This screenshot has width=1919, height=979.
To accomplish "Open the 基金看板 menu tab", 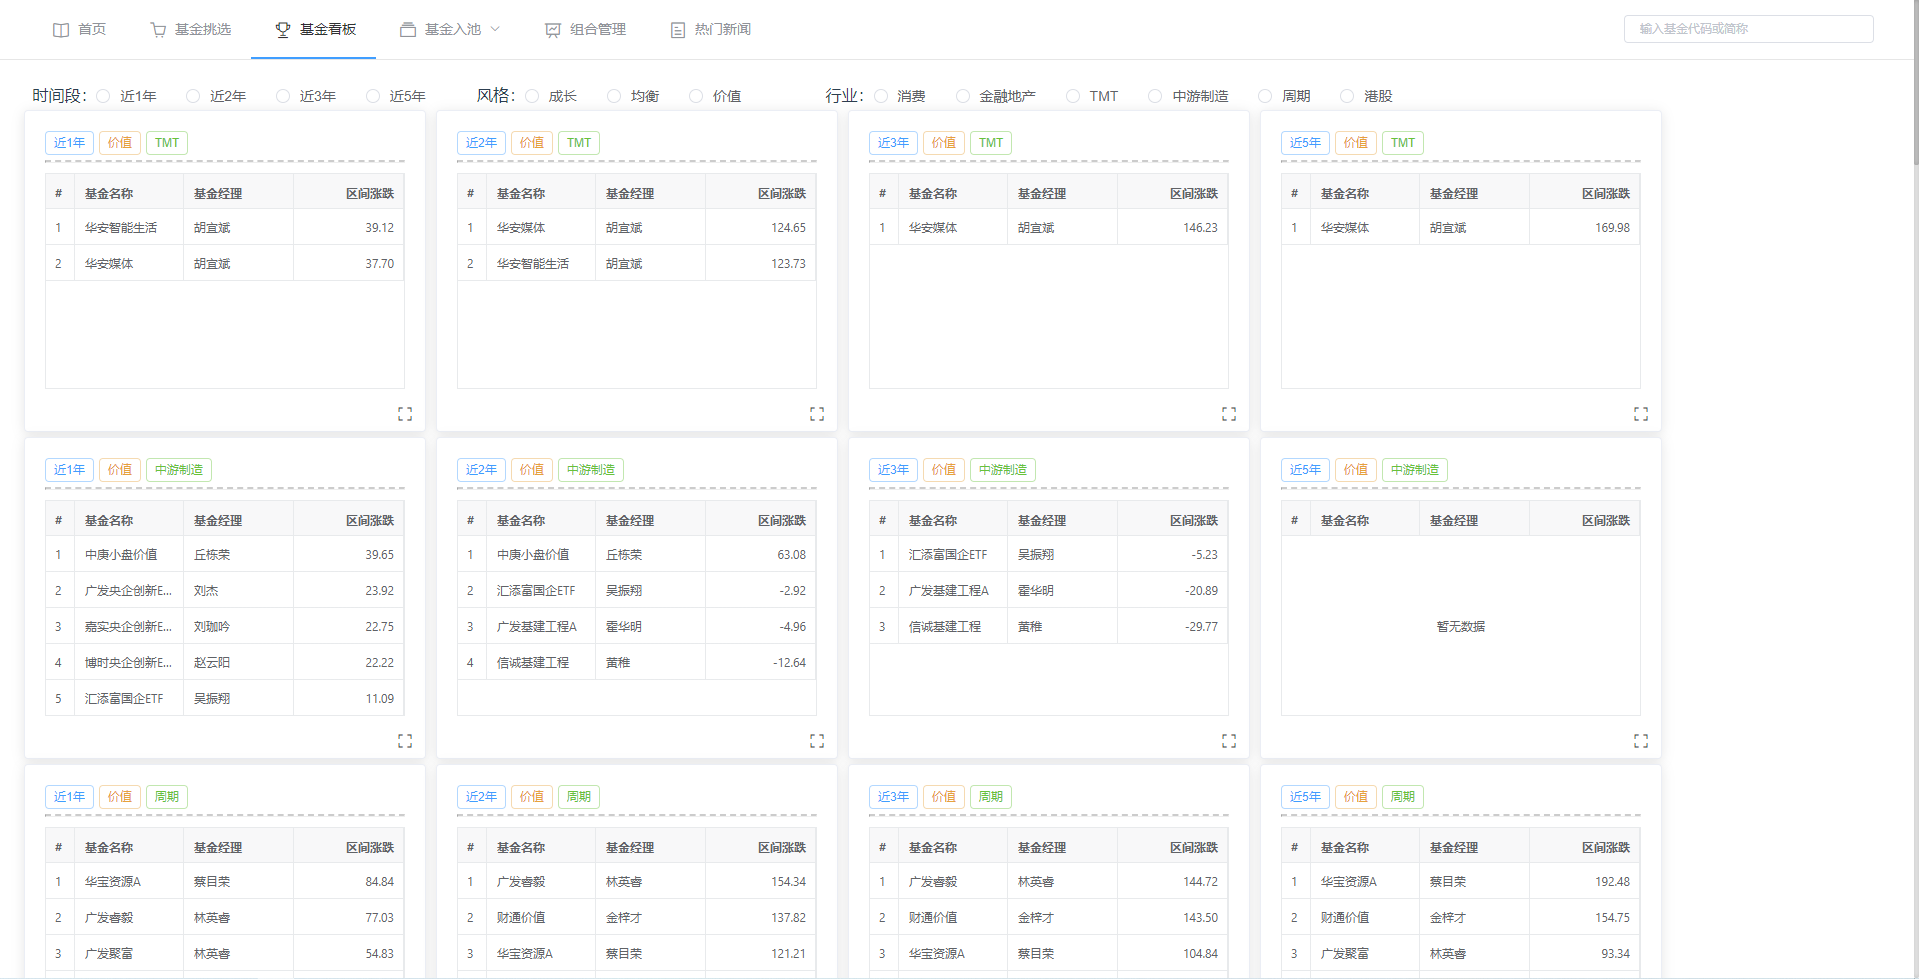I will point(314,30).
